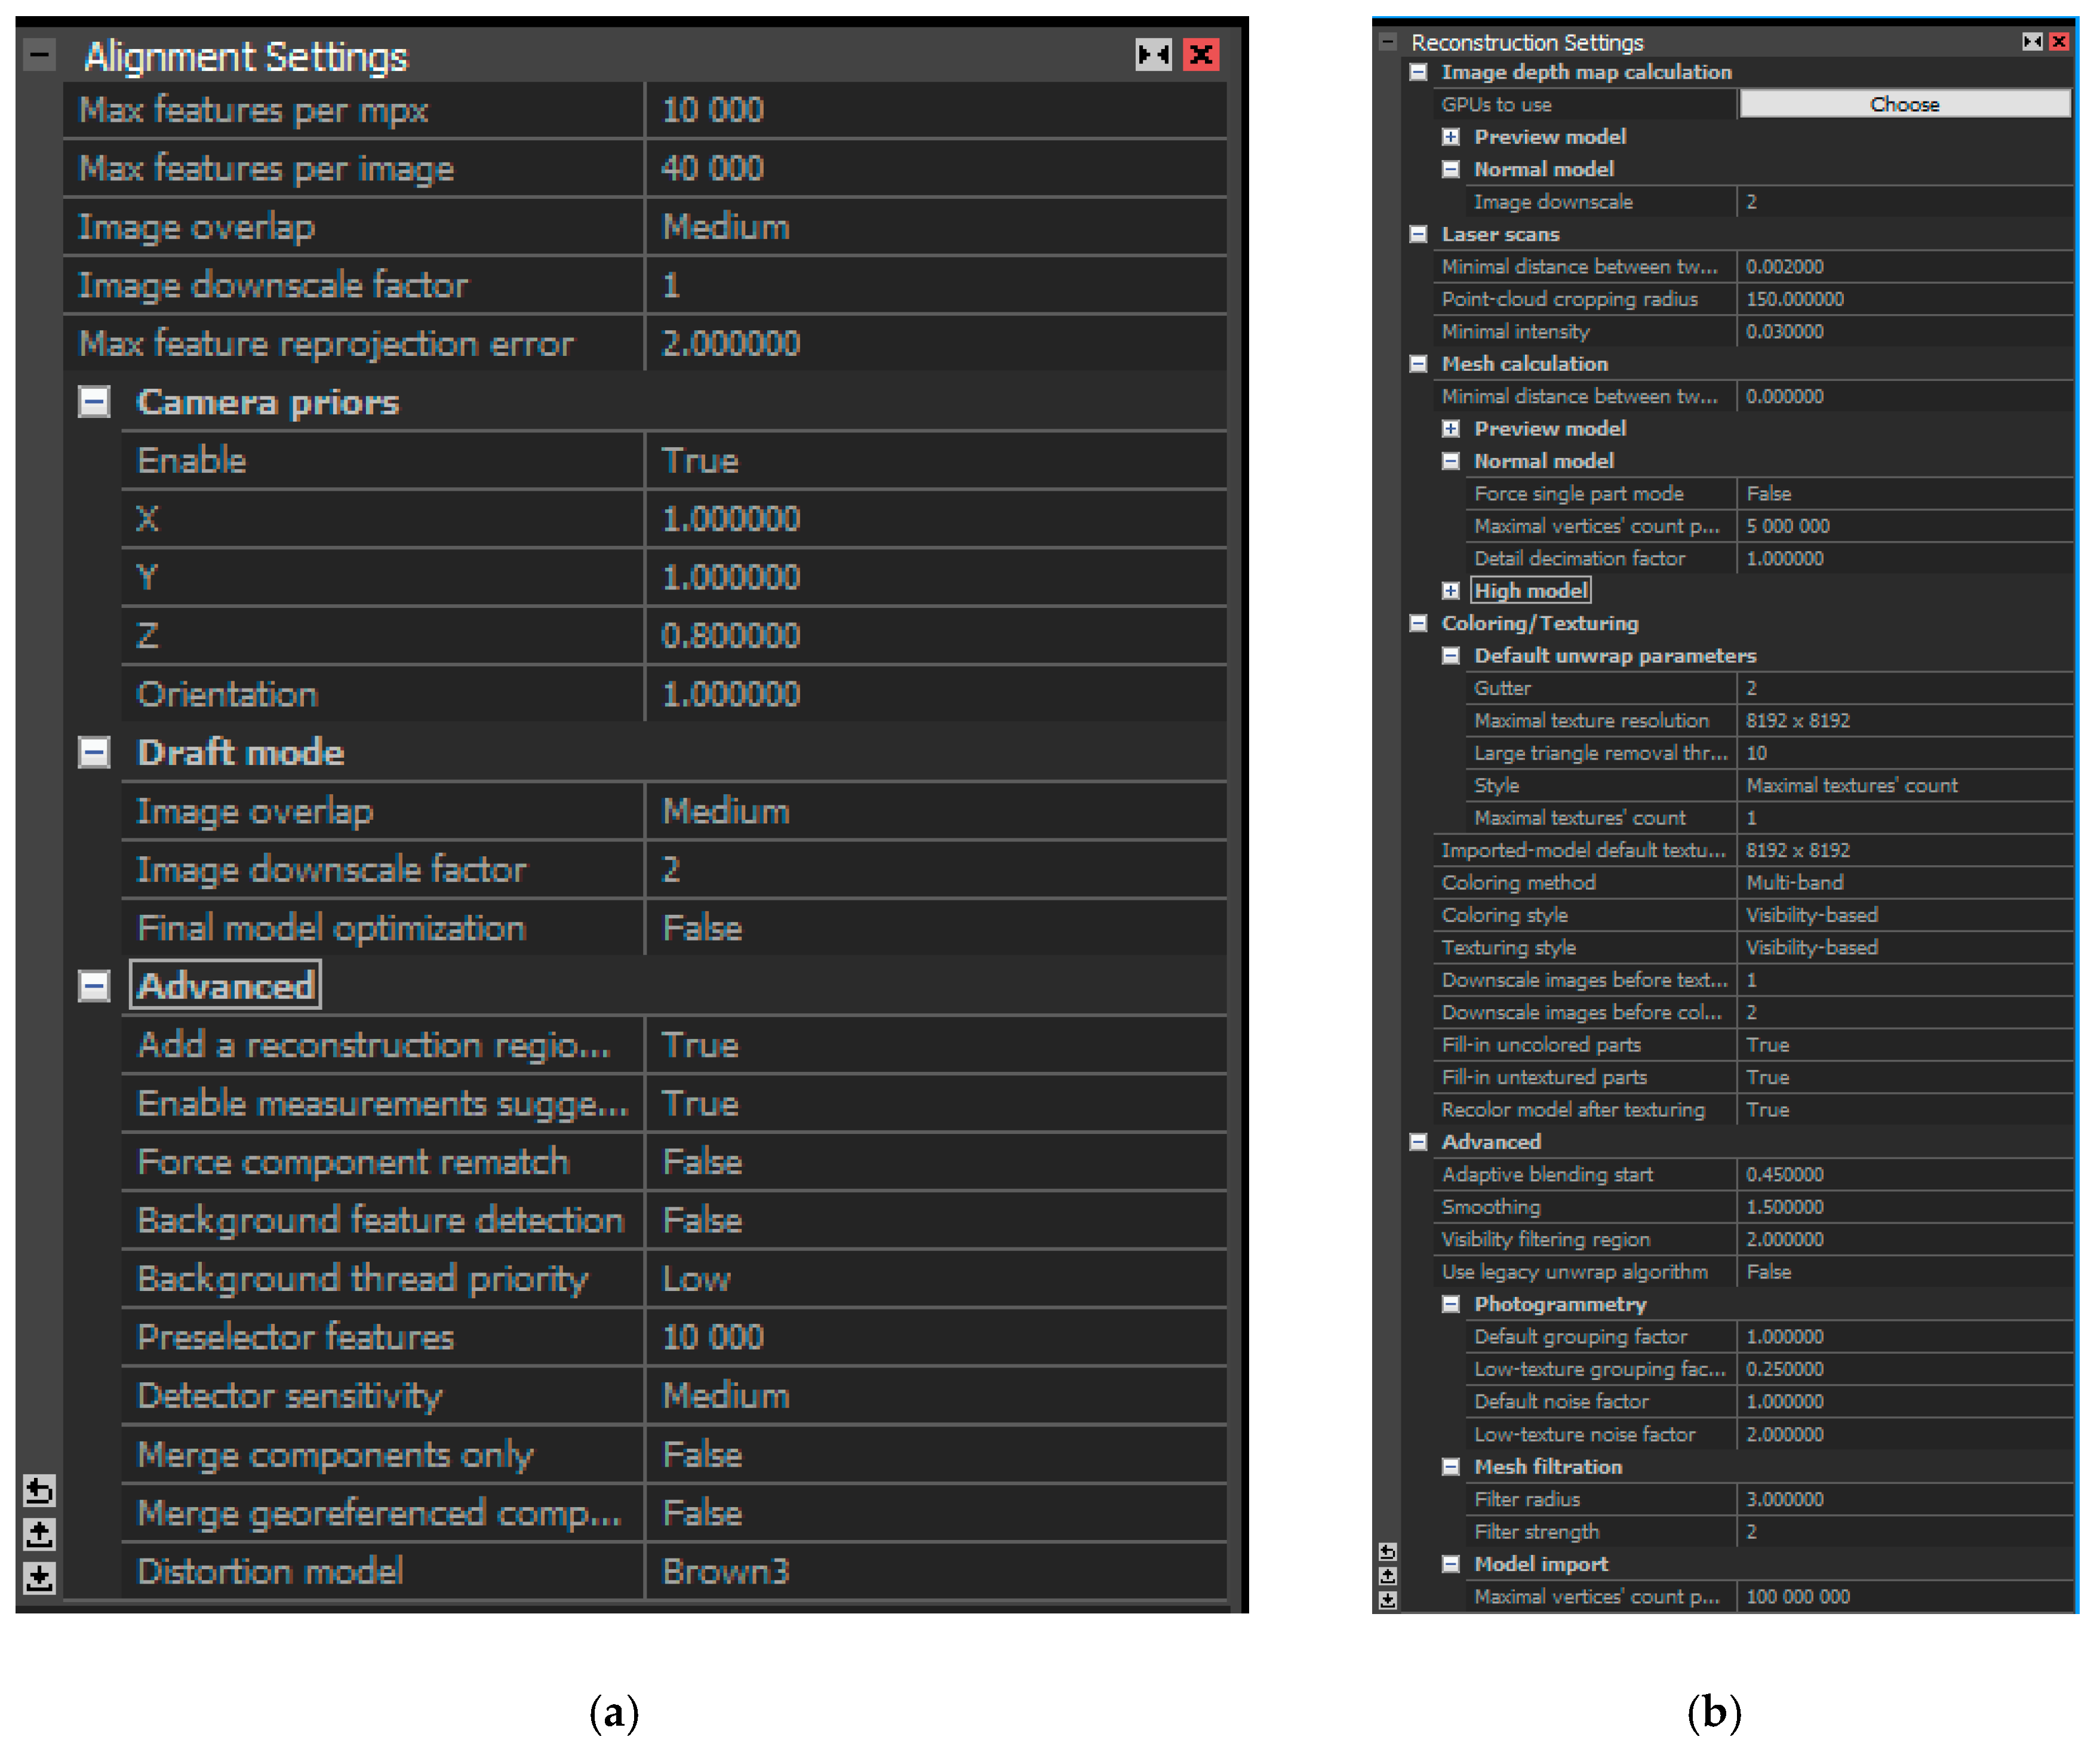This screenshot has height=1749, width=2100.
Task: Open top-level Image overlap Medium dropdown
Action: (936, 227)
